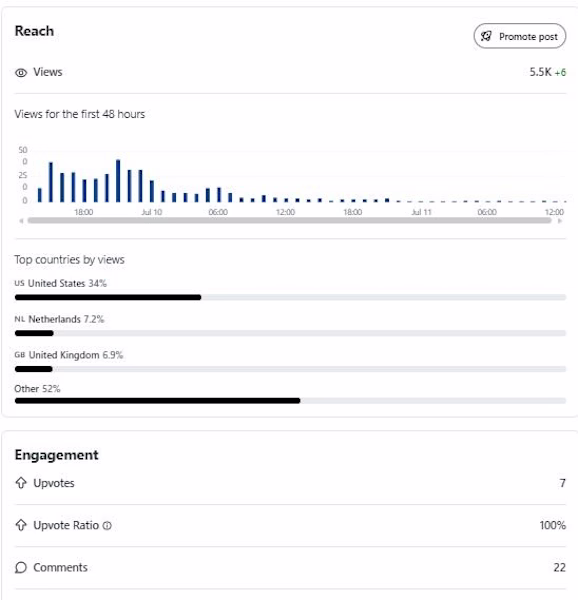
Task: Click the Promote post button
Action: (x=519, y=36)
